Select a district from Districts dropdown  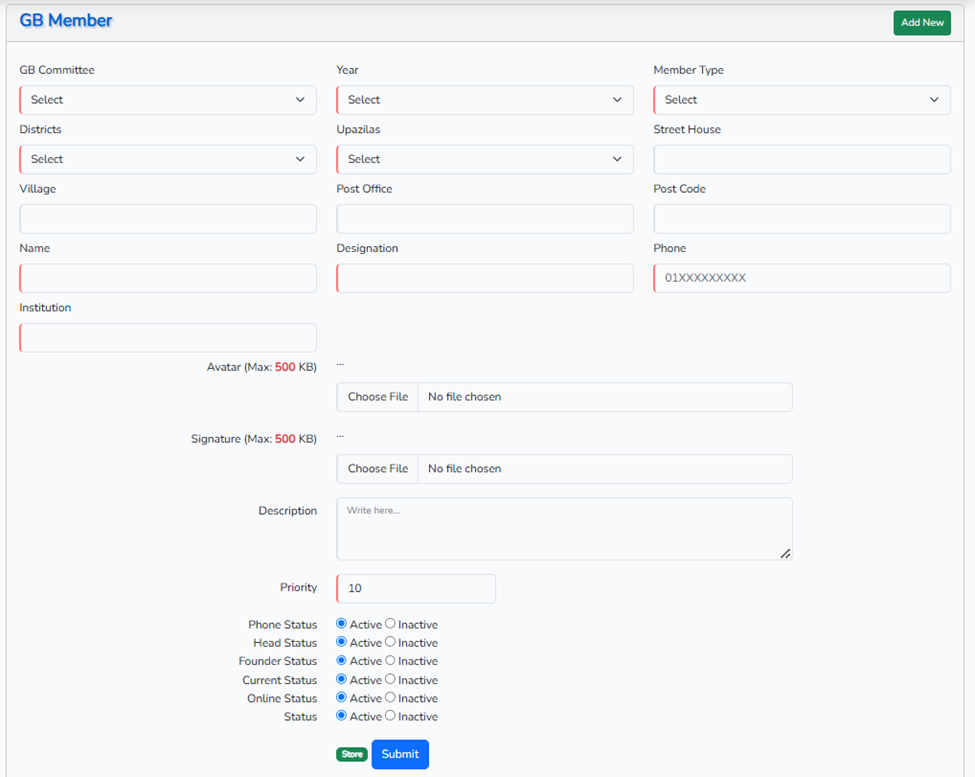tap(168, 159)
